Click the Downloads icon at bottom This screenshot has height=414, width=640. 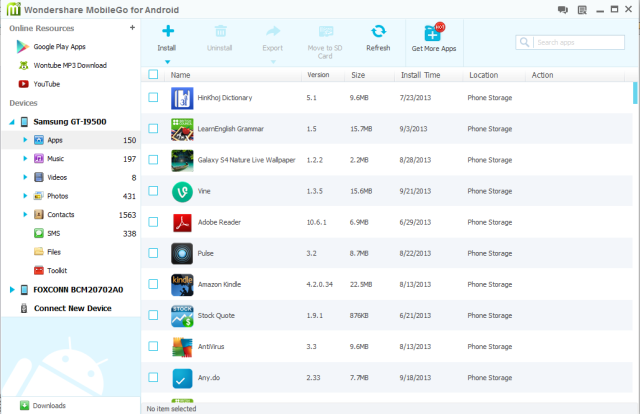coord(24,405)
